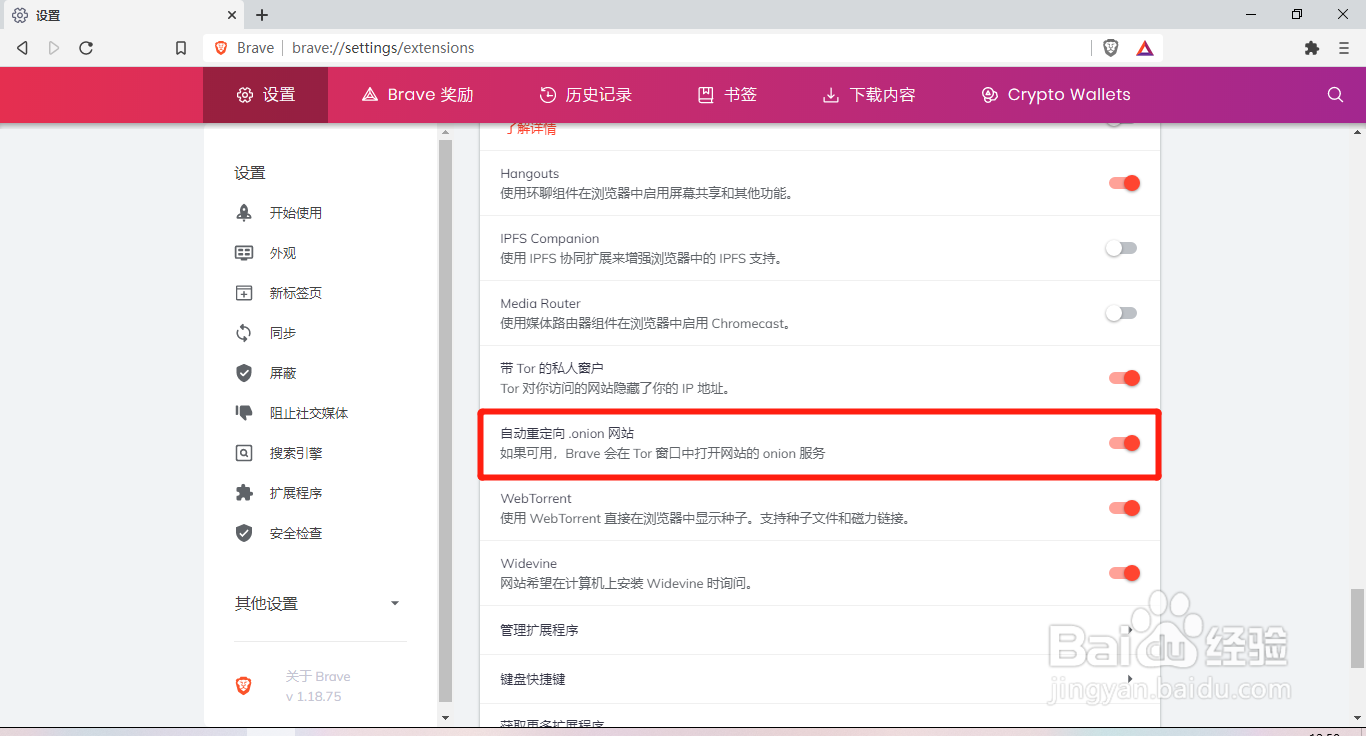Click 关于 Brave link
The image size is (1366, 736).
[x=318, y=676]
